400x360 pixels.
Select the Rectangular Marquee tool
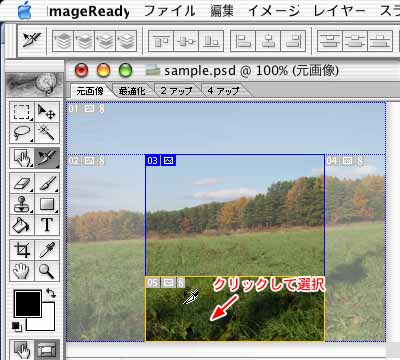click(x=22, y=112)
